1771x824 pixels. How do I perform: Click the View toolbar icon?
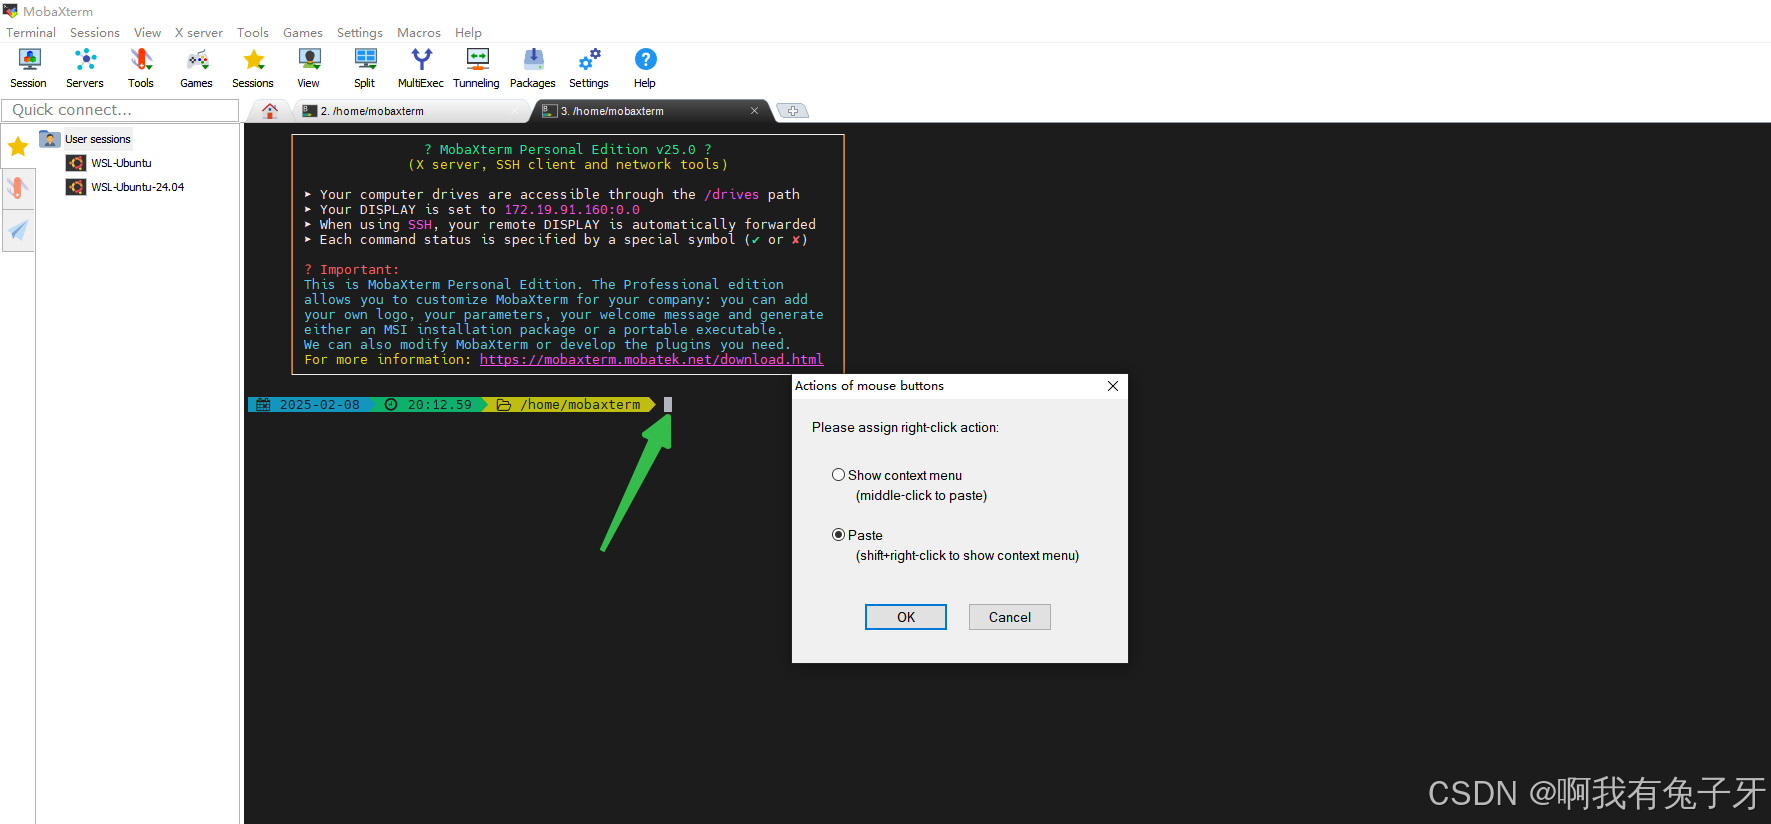pos(309,60)
